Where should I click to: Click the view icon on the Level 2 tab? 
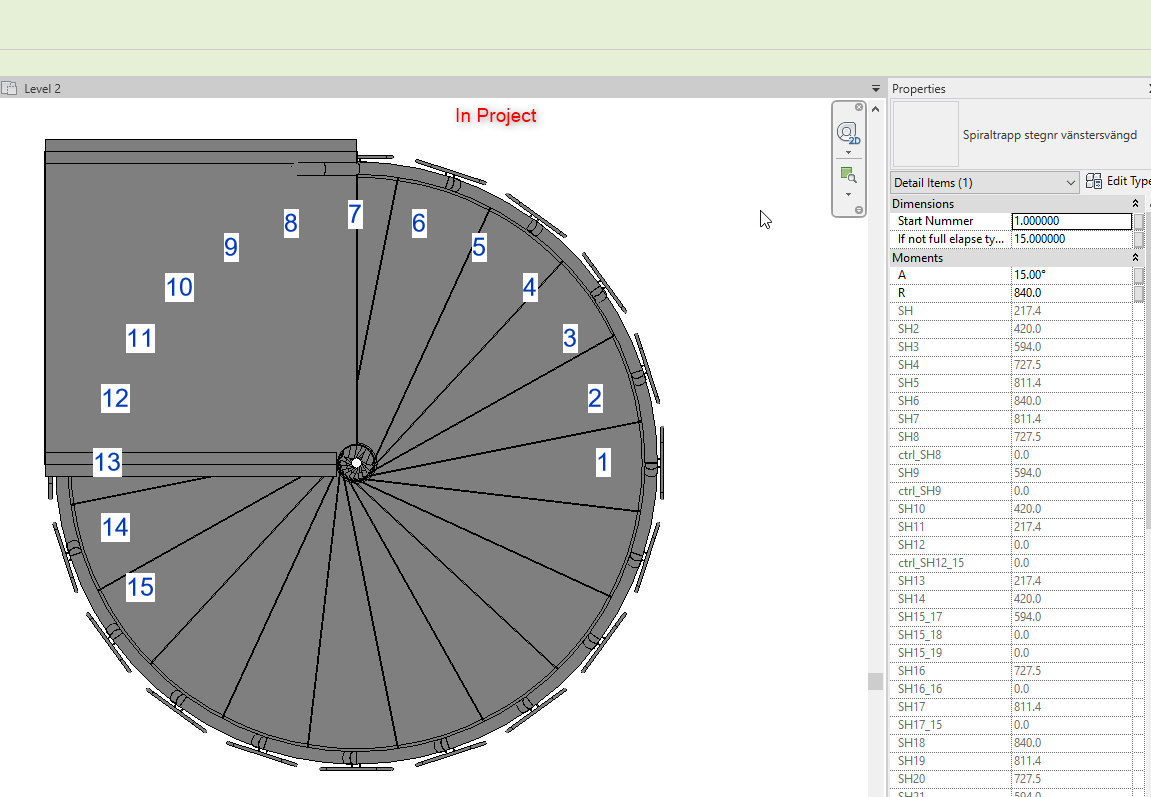click(x=8, y=88)
